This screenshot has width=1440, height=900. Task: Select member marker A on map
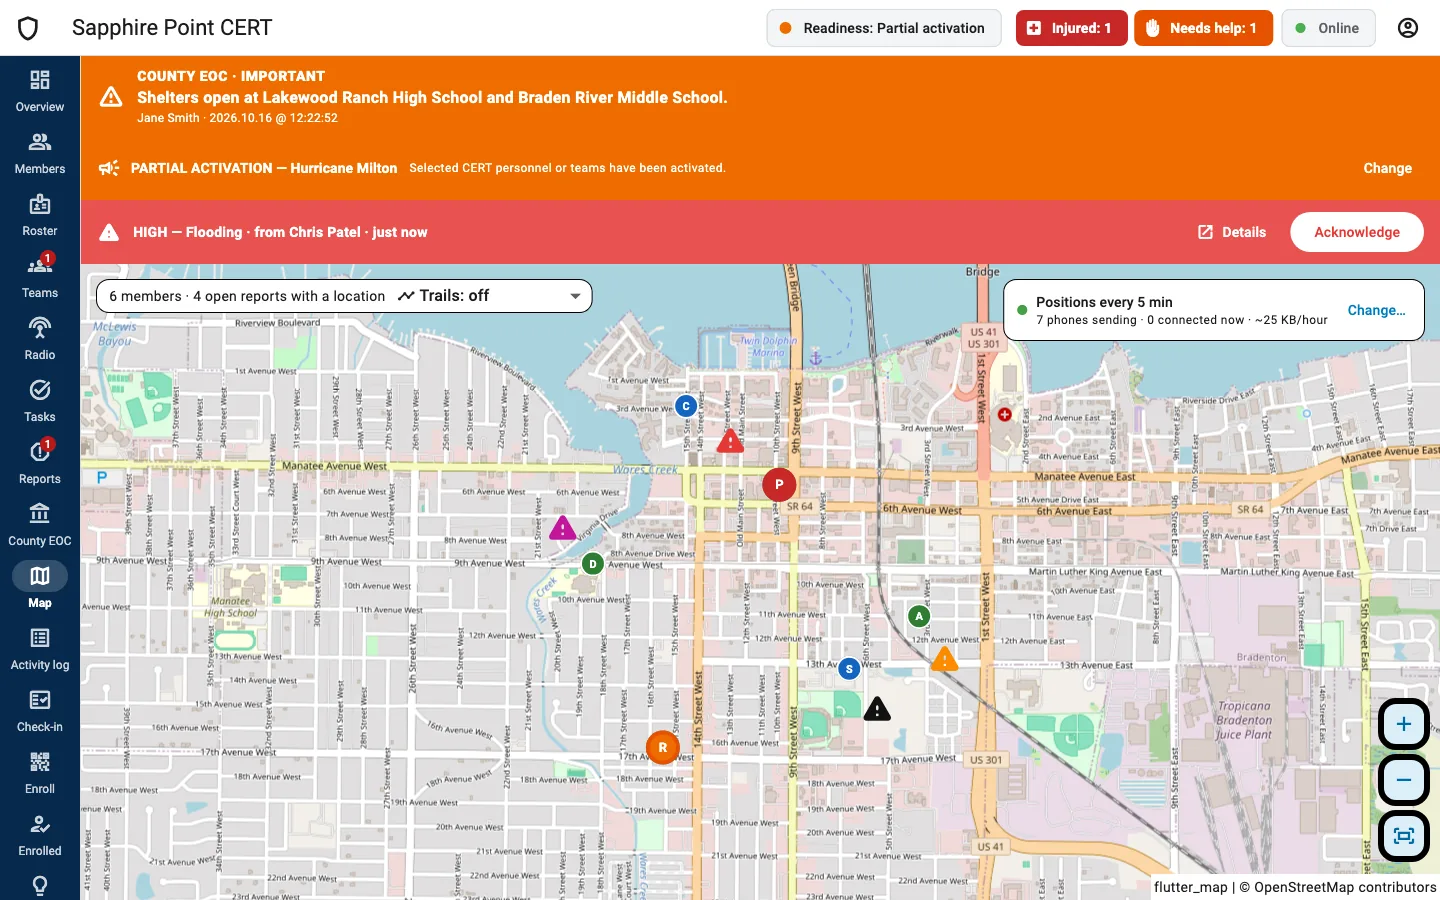click(x=919, y=616)
